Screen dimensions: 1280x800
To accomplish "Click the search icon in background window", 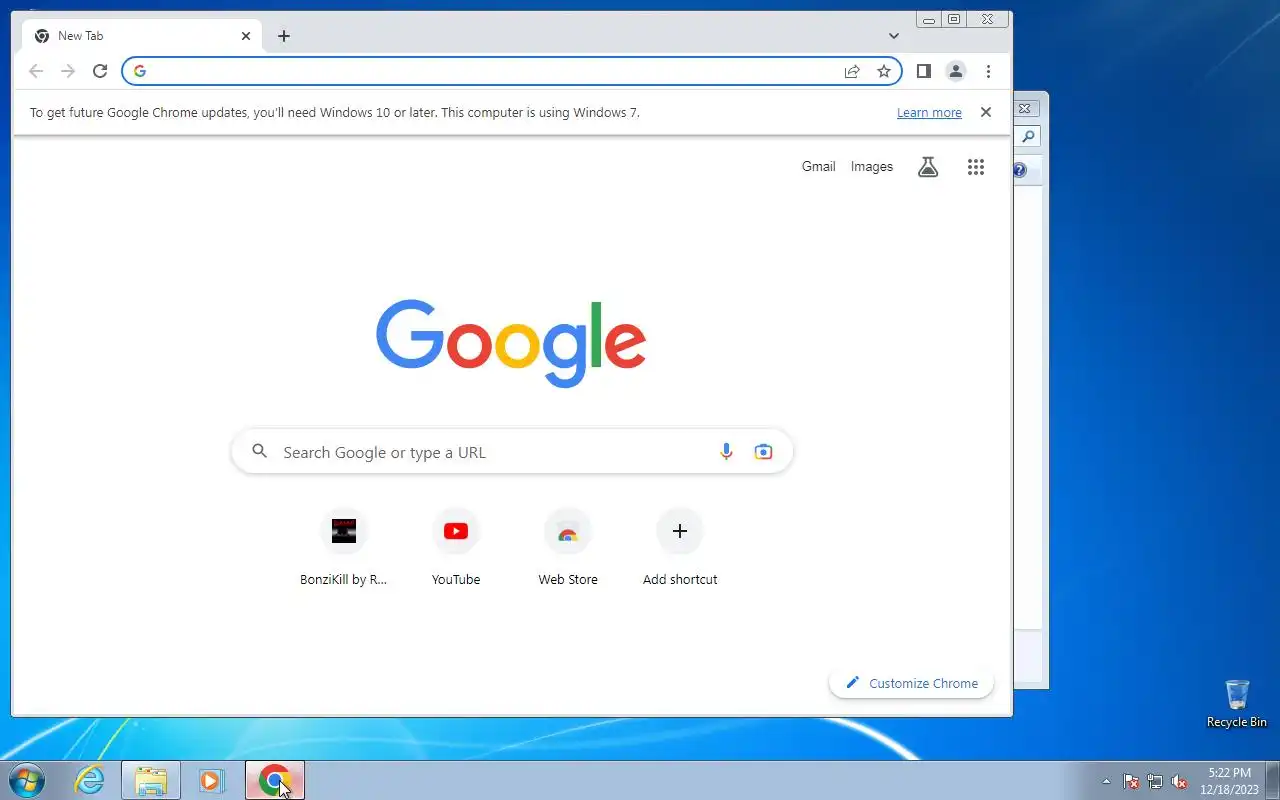I will point(1027,137).
